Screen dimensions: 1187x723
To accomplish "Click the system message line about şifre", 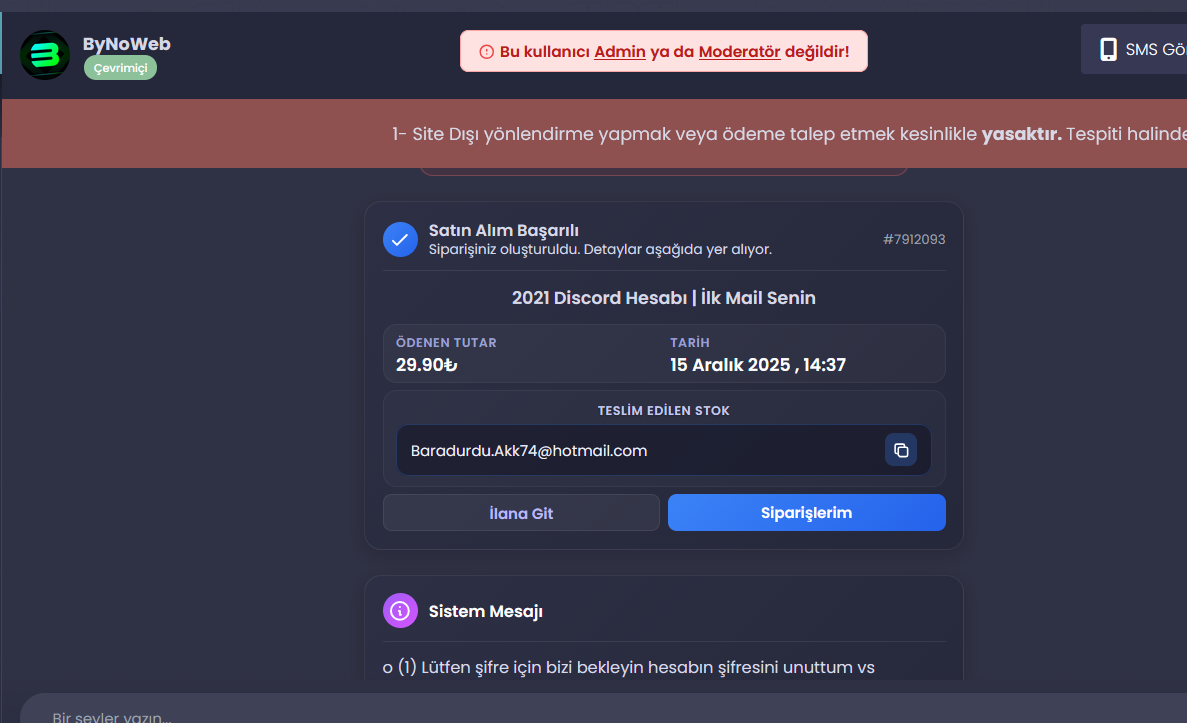I will tap(629, 667).
